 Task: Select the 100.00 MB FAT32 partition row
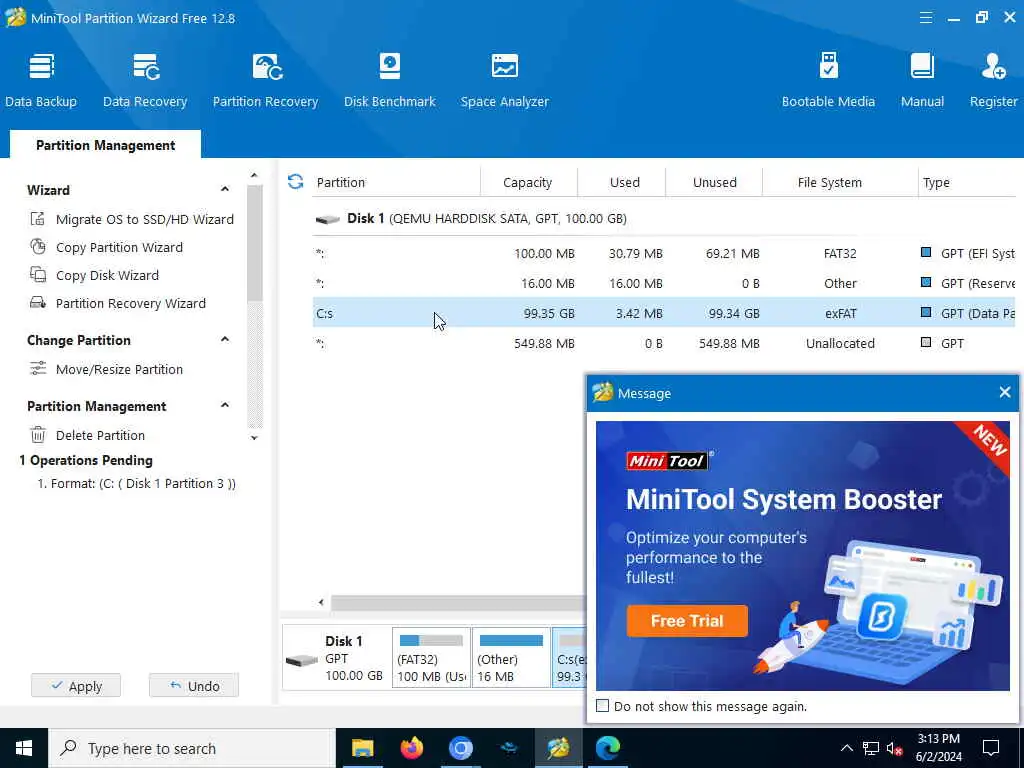click(x=665, y=253)
